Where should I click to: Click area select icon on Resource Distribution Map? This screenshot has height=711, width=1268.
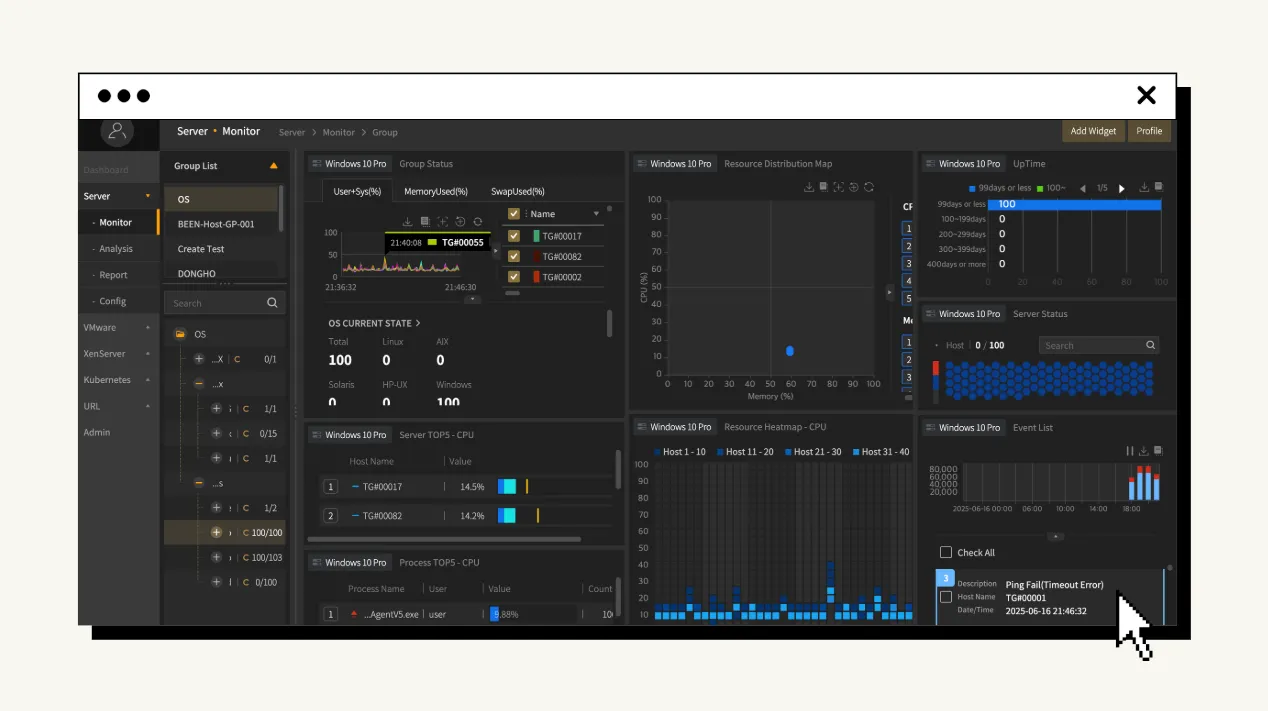(x=838, y=187)
